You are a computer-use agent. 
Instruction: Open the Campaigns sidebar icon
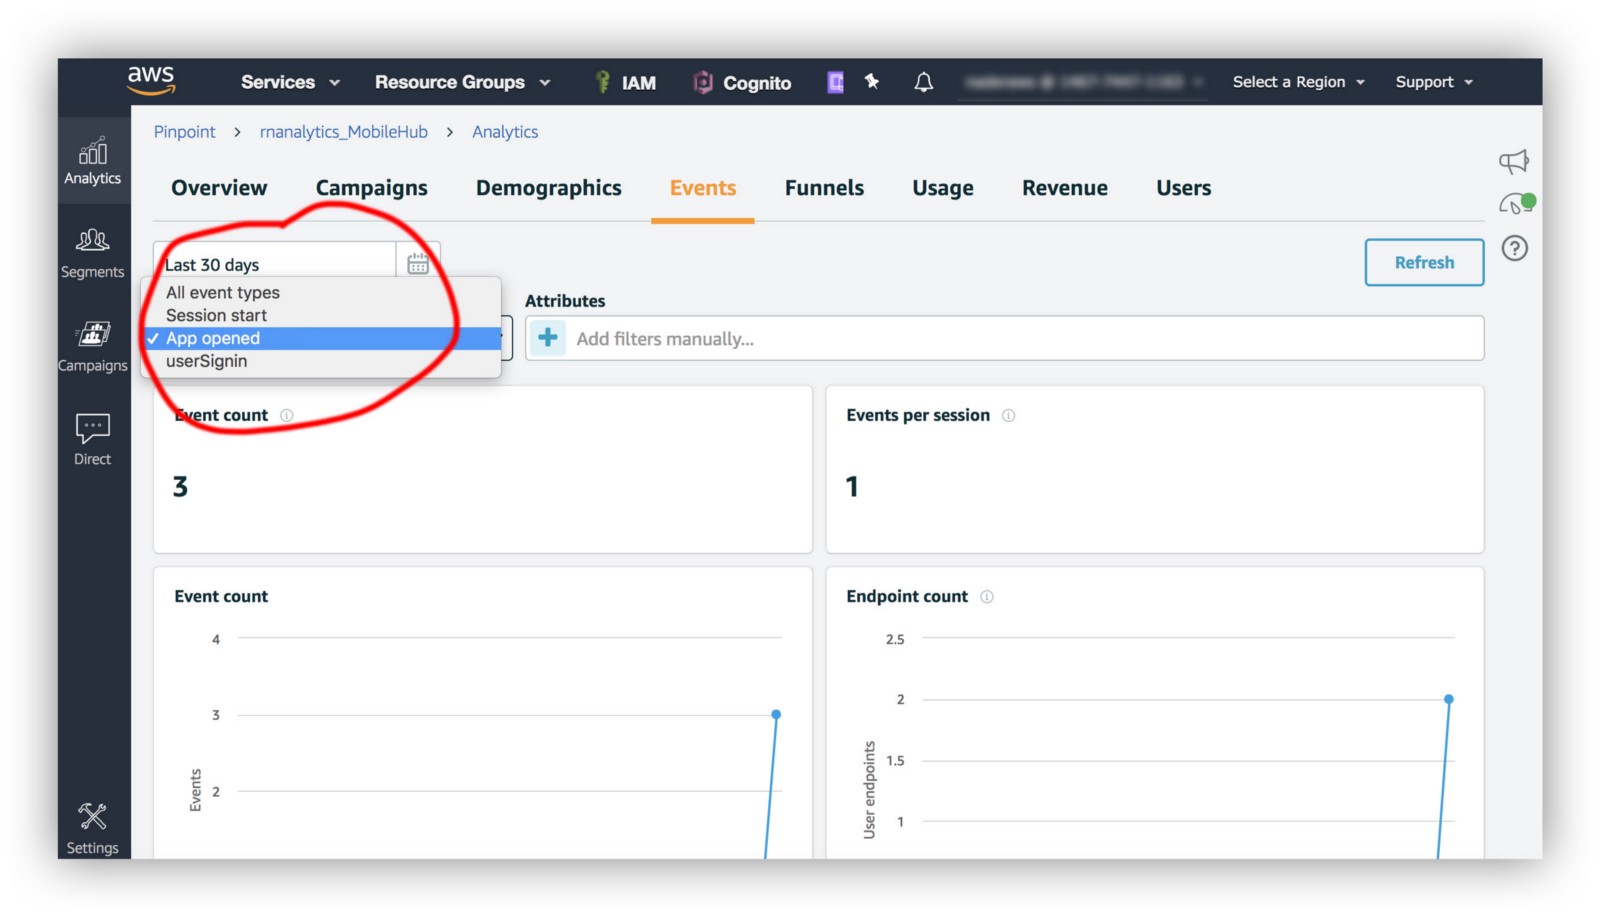(93, 346)
